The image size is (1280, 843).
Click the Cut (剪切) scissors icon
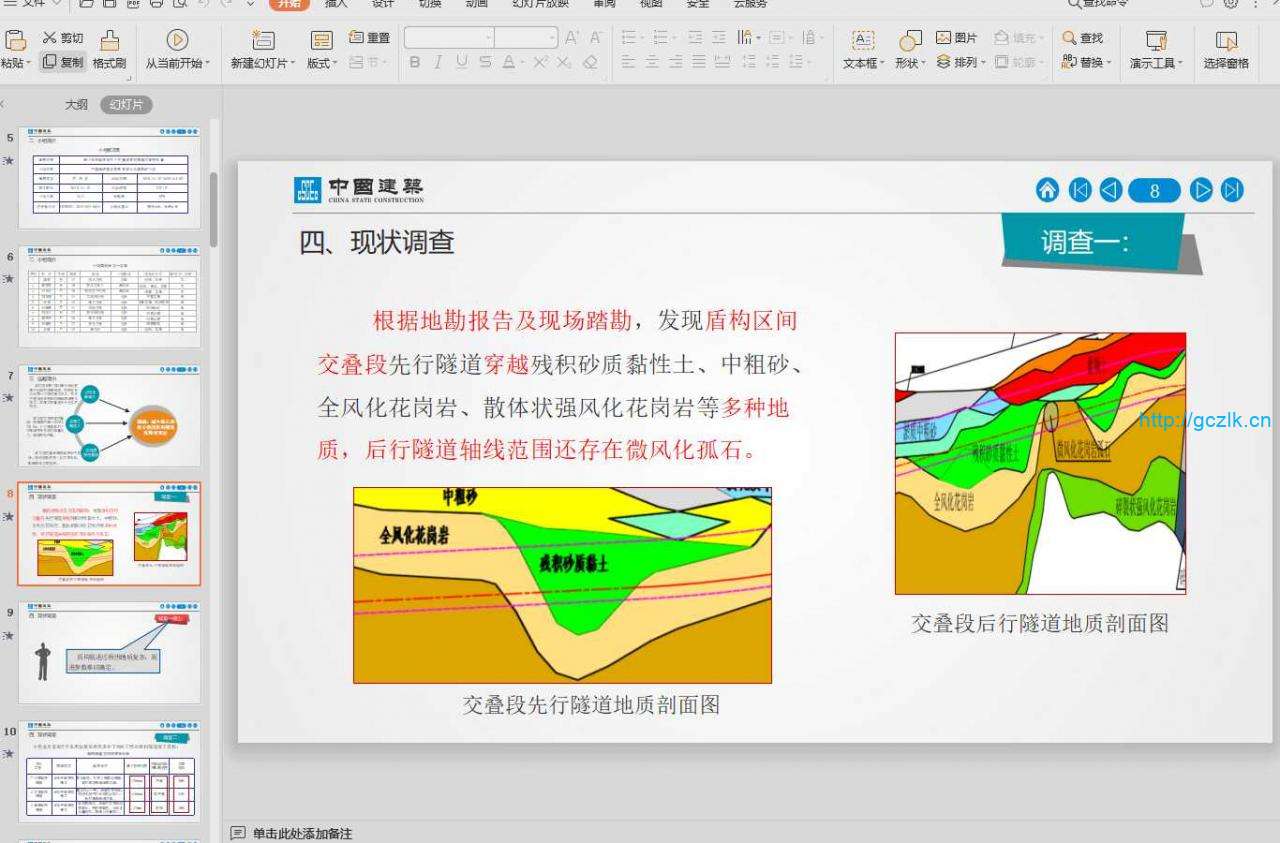50,37
